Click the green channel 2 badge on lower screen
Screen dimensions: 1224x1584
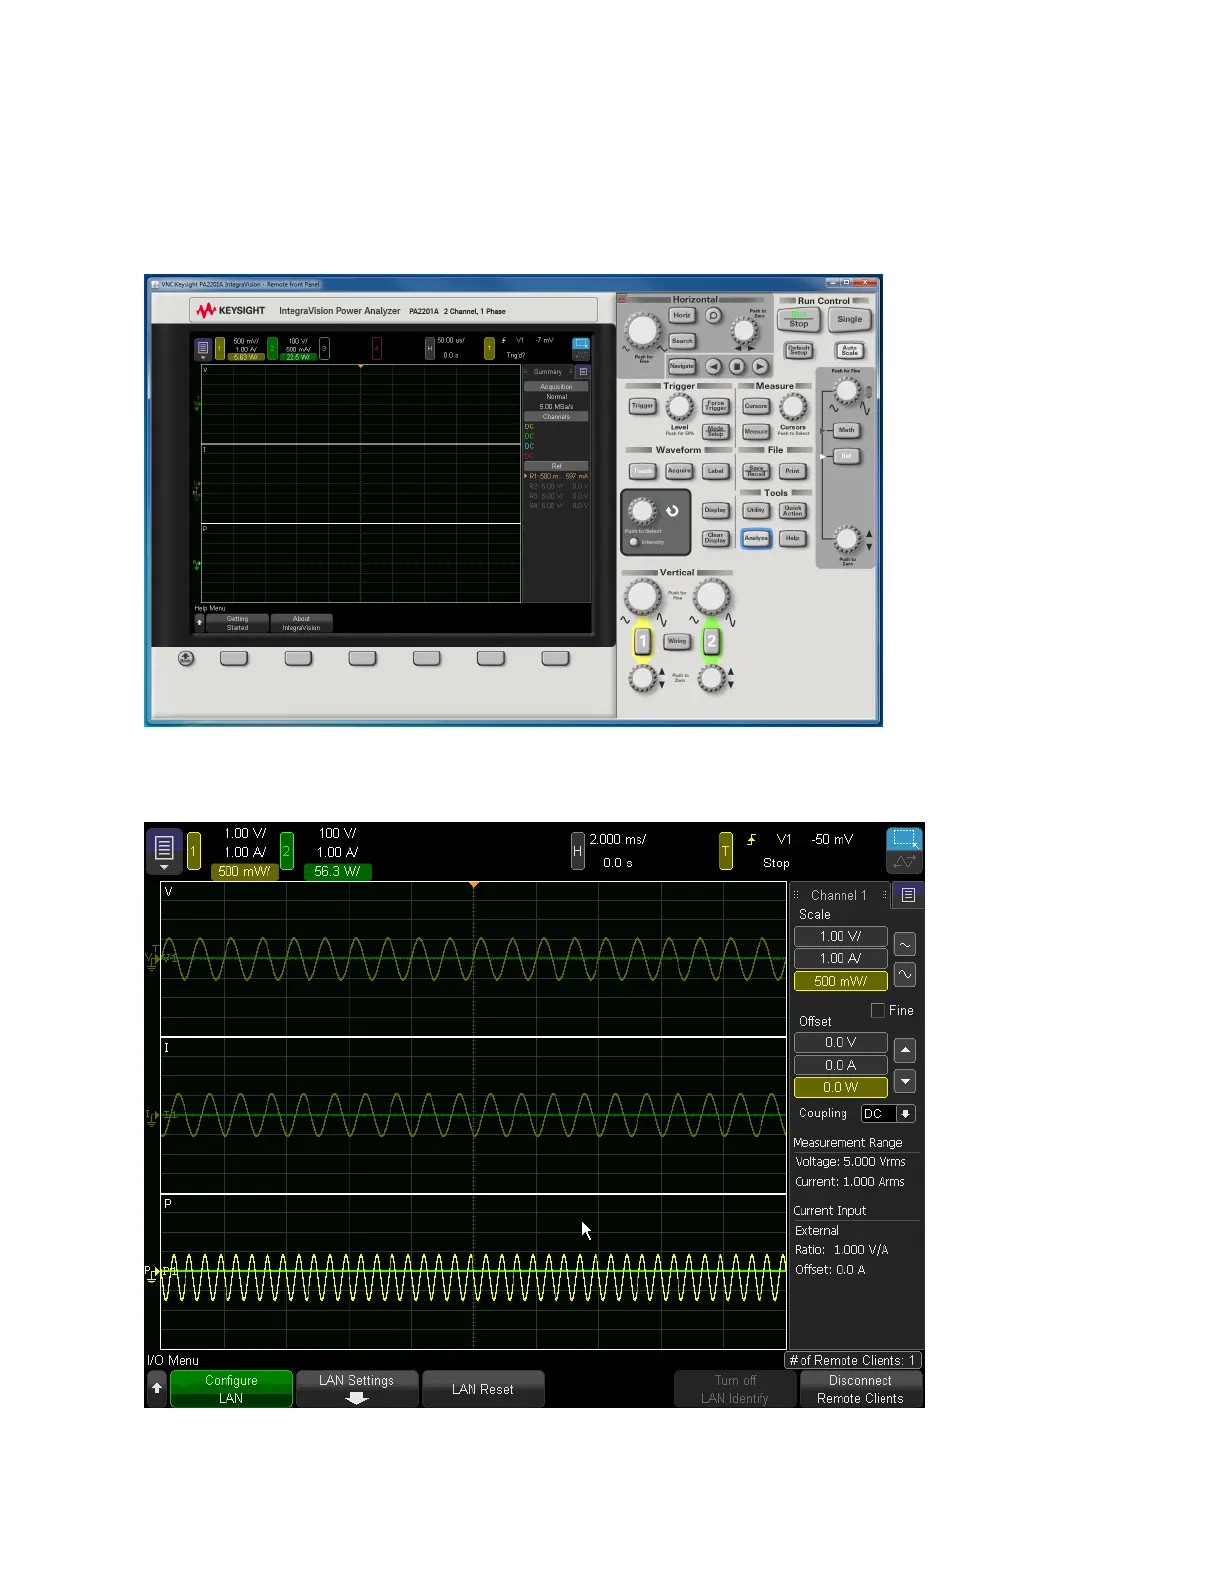(287, 851)
